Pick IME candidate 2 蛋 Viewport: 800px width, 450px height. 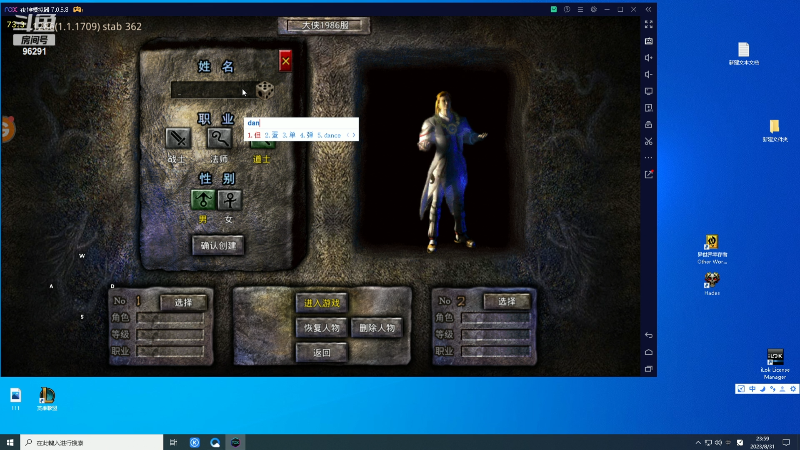(x=271, y=135)
